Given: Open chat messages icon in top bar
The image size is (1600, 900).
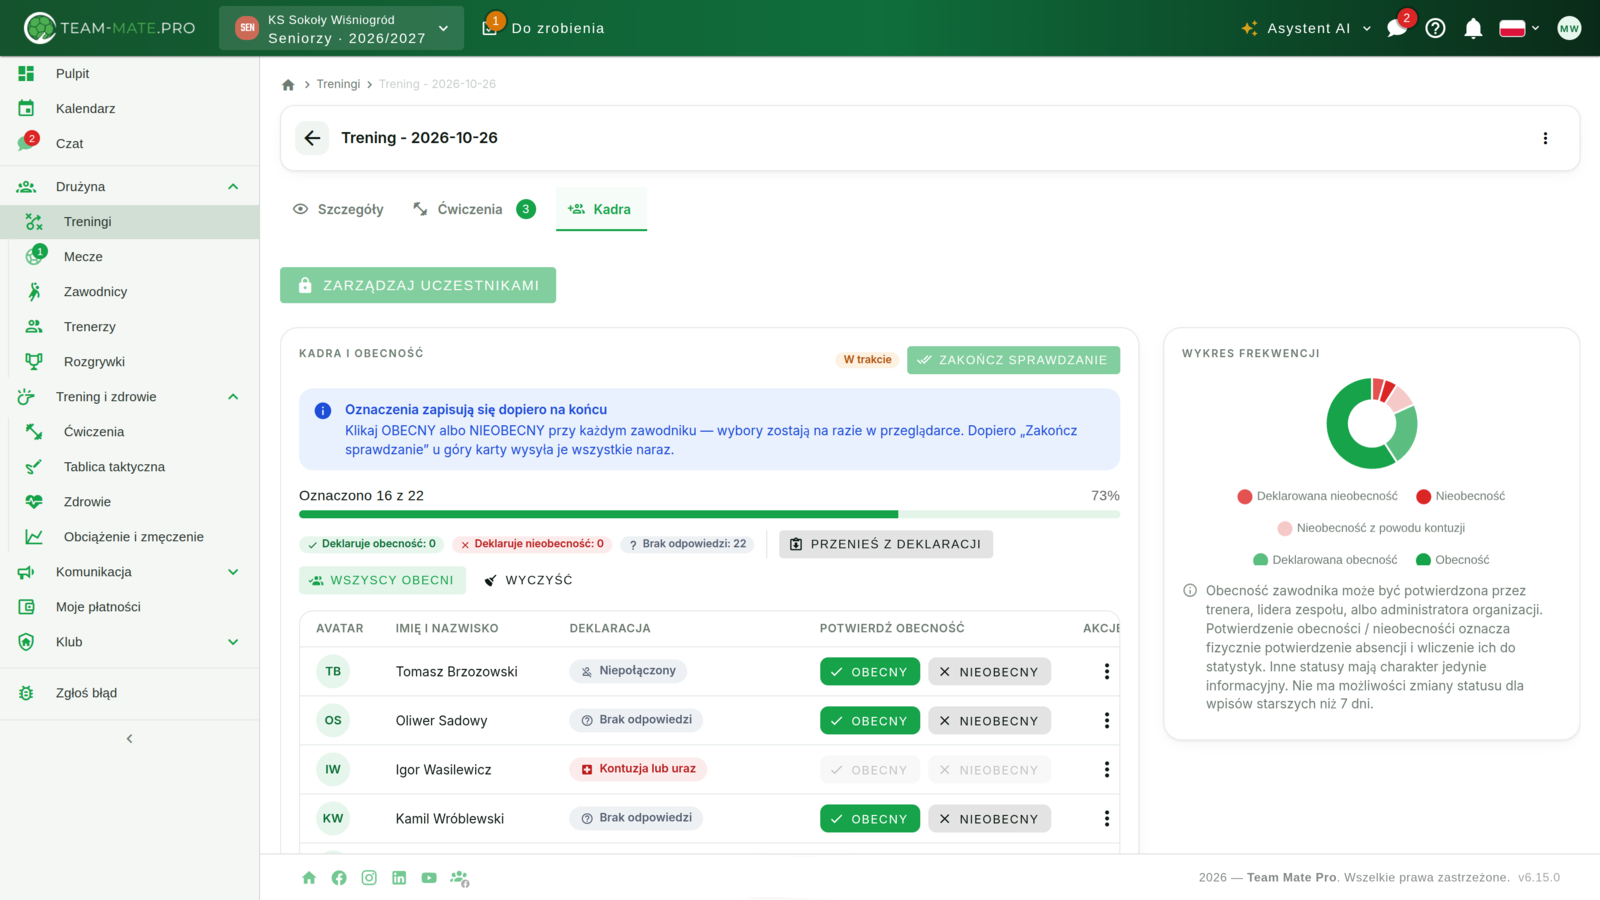Looking at the screenshot, I should tap(1397, 28).
